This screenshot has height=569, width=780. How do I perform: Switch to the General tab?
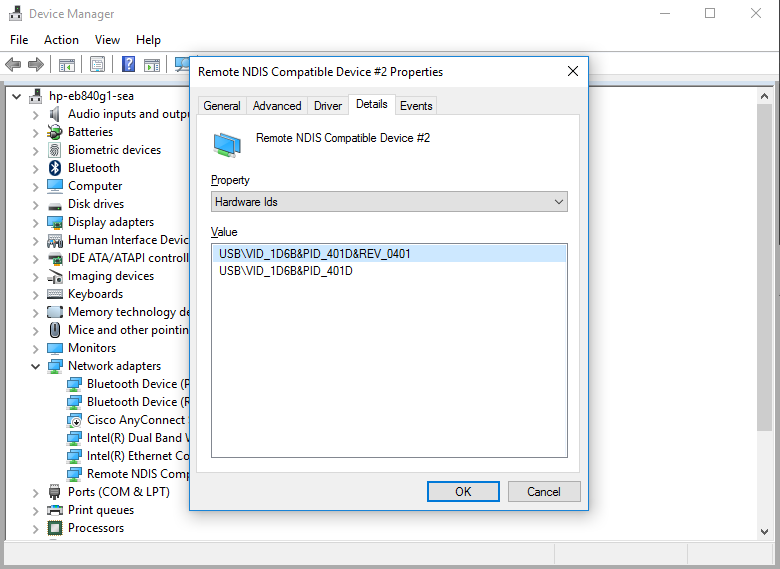(x=222, y=106)
